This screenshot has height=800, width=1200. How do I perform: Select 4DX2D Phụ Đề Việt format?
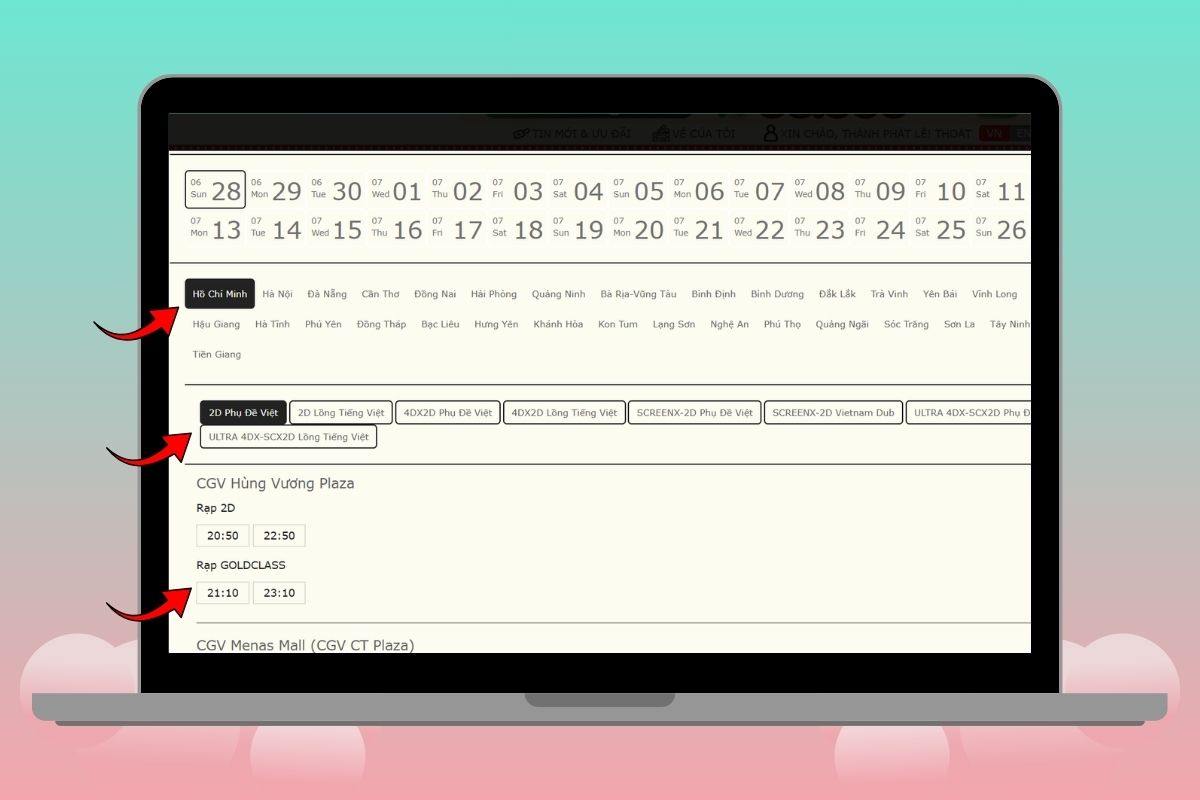[447, 412]
